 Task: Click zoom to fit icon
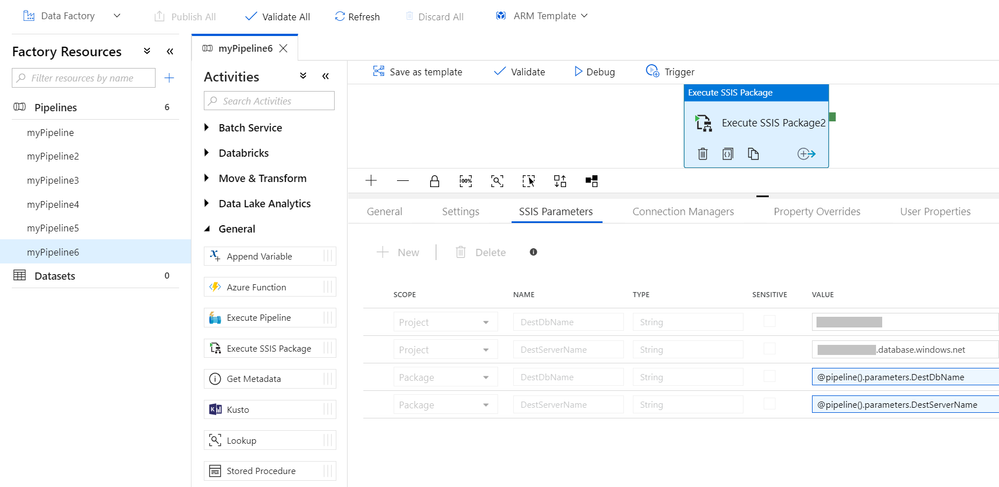(497, 181)
